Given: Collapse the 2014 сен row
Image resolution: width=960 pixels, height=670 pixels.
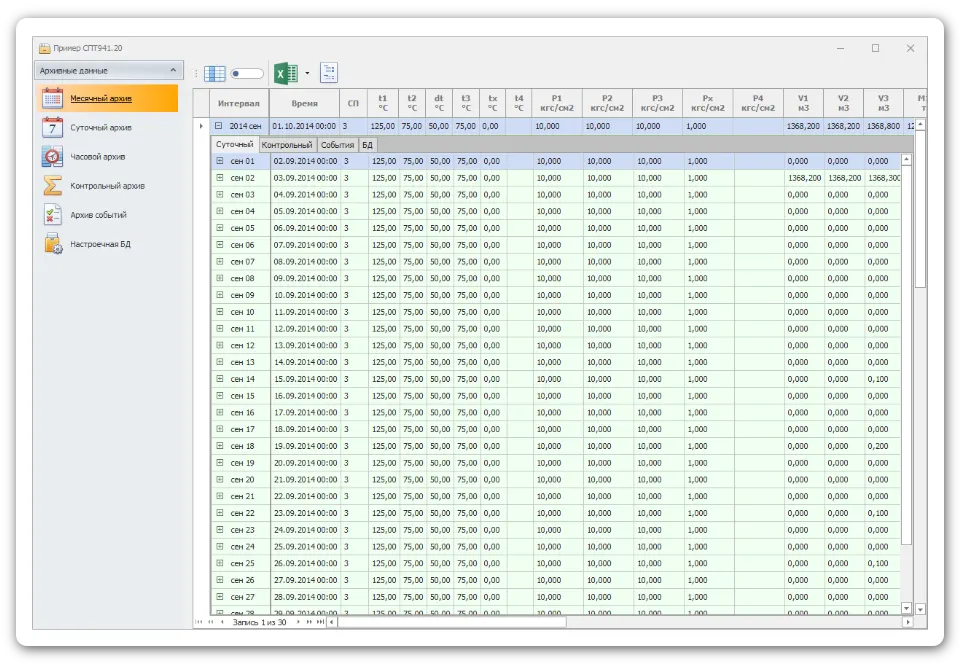Looking at the screenshot, I should click(x=218, y=127).
